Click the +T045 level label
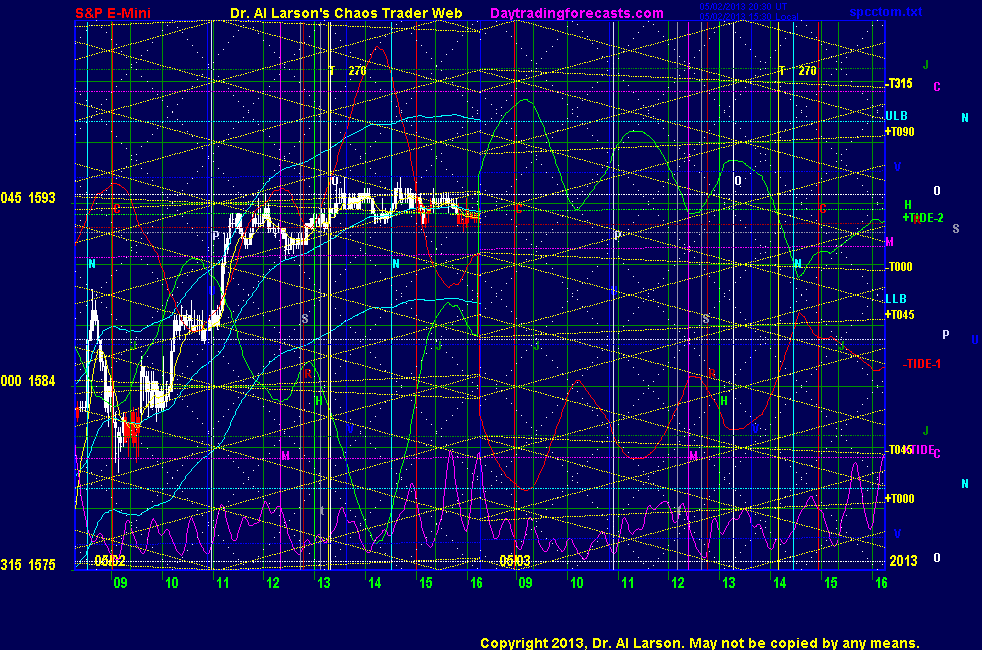This screenshot has width=982, height=650. click(x=899, y=314)
